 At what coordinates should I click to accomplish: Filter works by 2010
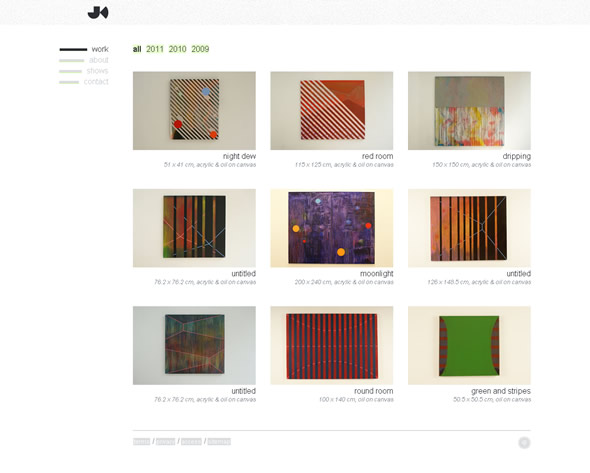click(177, 49)
